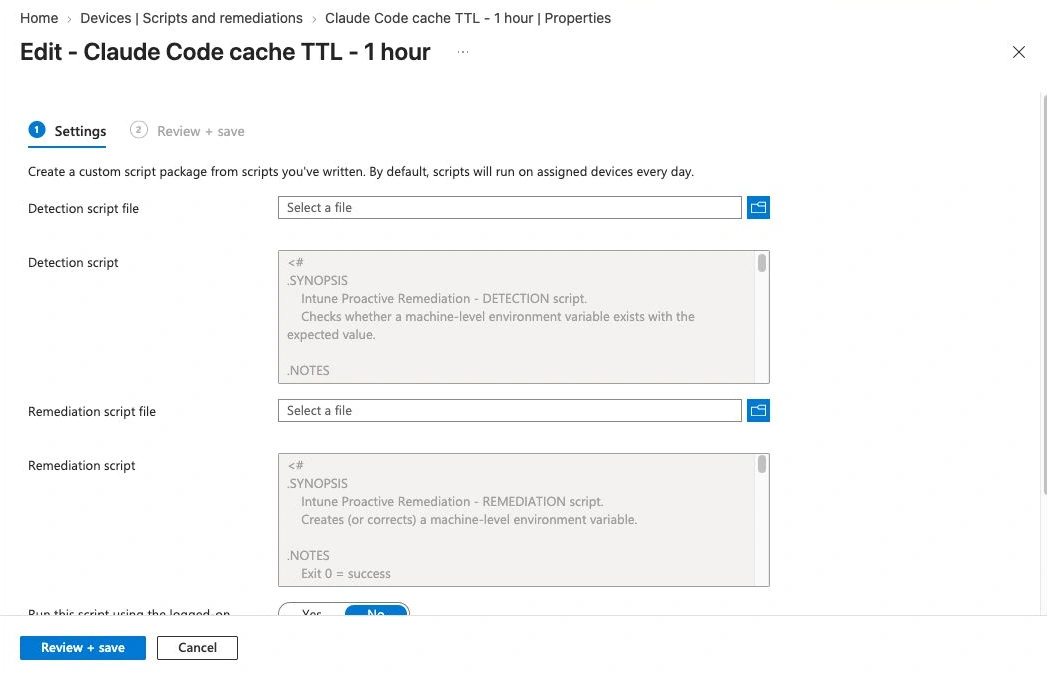Switch logged-on credentials toggle to No
The width and height of the screenshot is (1047, 675).
[376, 612]
